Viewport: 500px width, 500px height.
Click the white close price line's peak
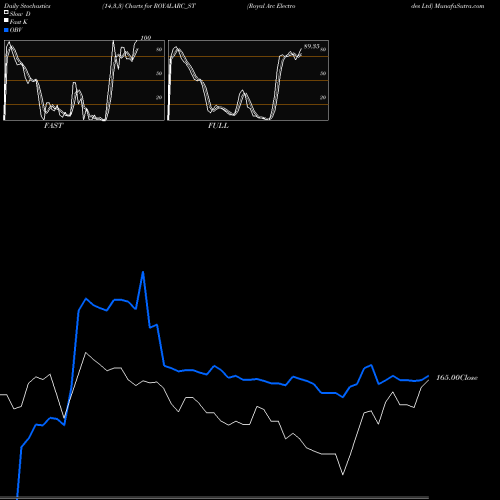86,353
